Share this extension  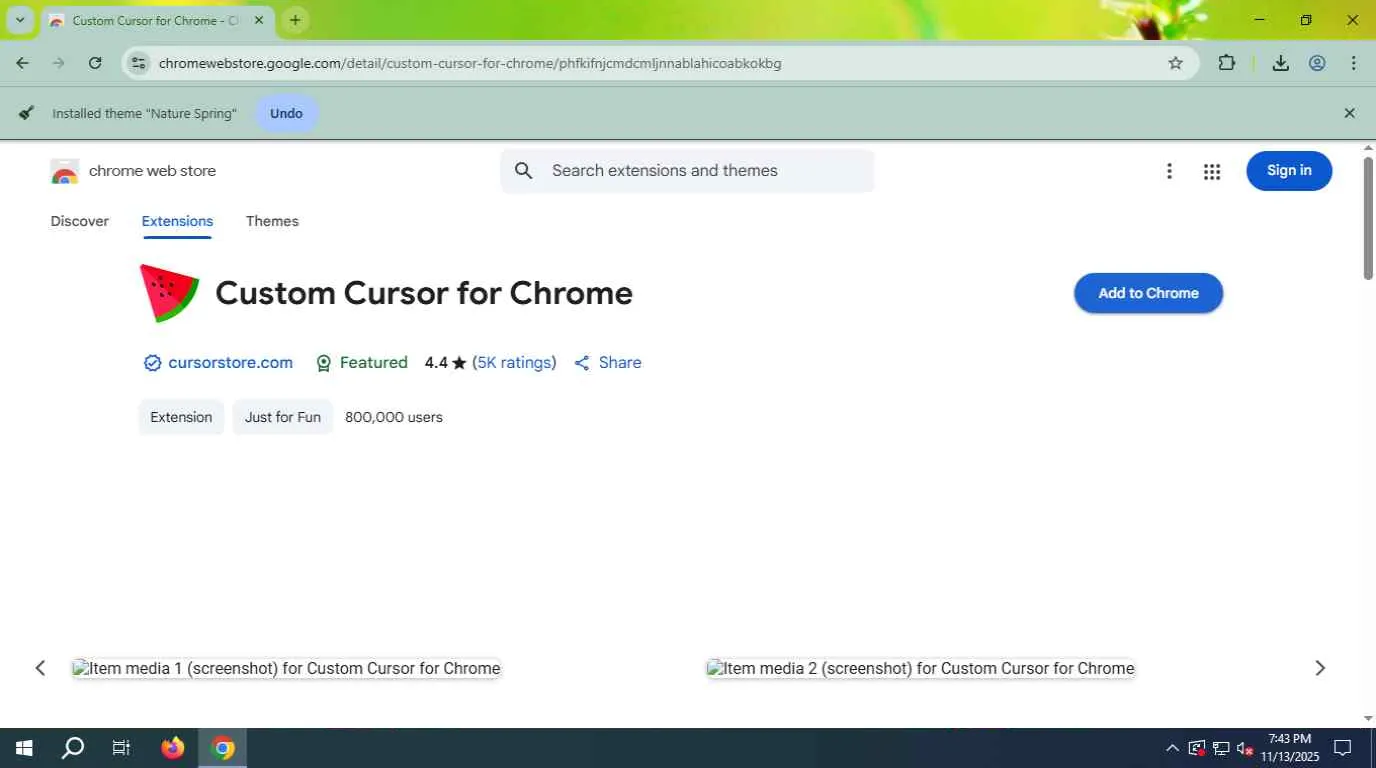pyautogui.click(x=608, y=363)
